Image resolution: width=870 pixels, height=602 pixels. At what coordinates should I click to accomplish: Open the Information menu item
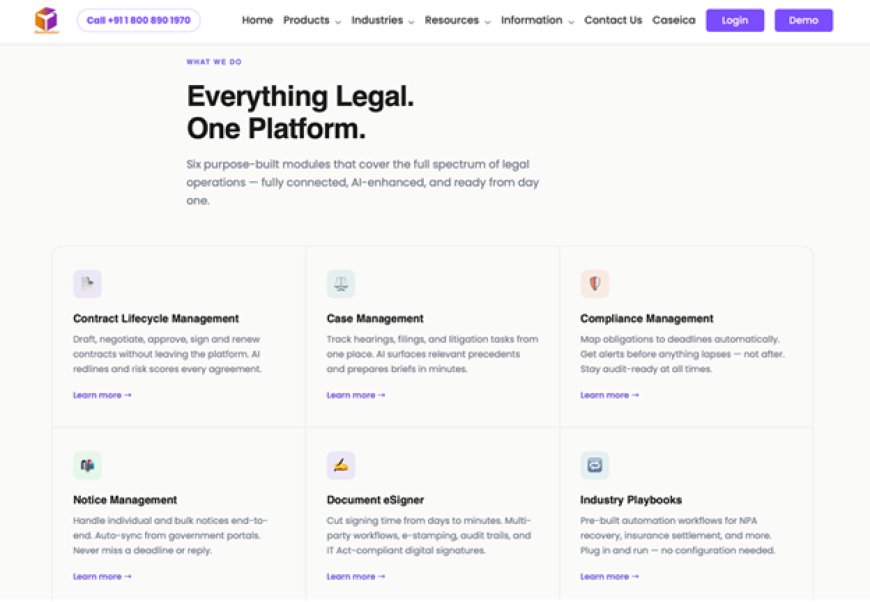point(532,20)
